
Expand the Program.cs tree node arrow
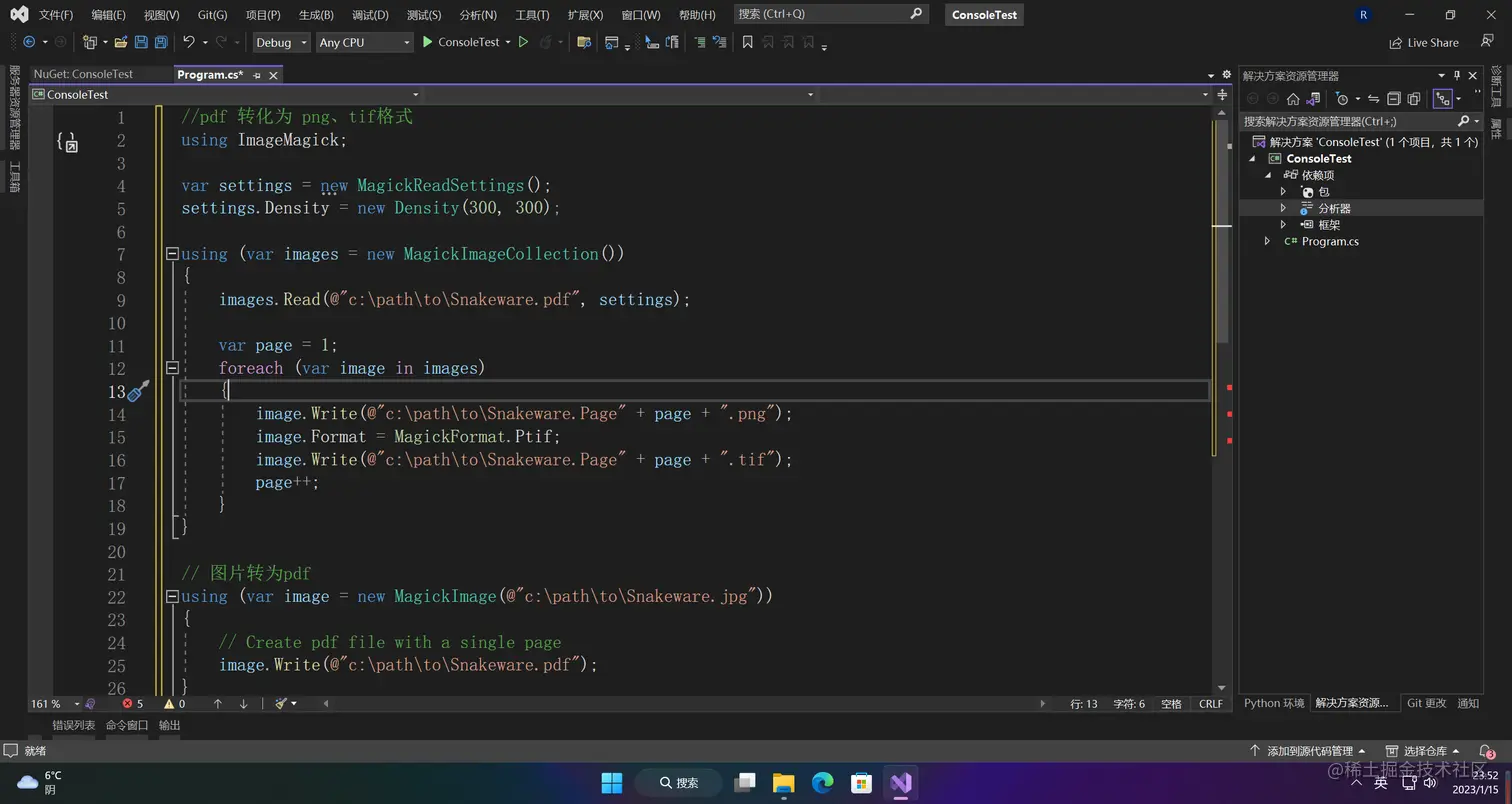1268,241
